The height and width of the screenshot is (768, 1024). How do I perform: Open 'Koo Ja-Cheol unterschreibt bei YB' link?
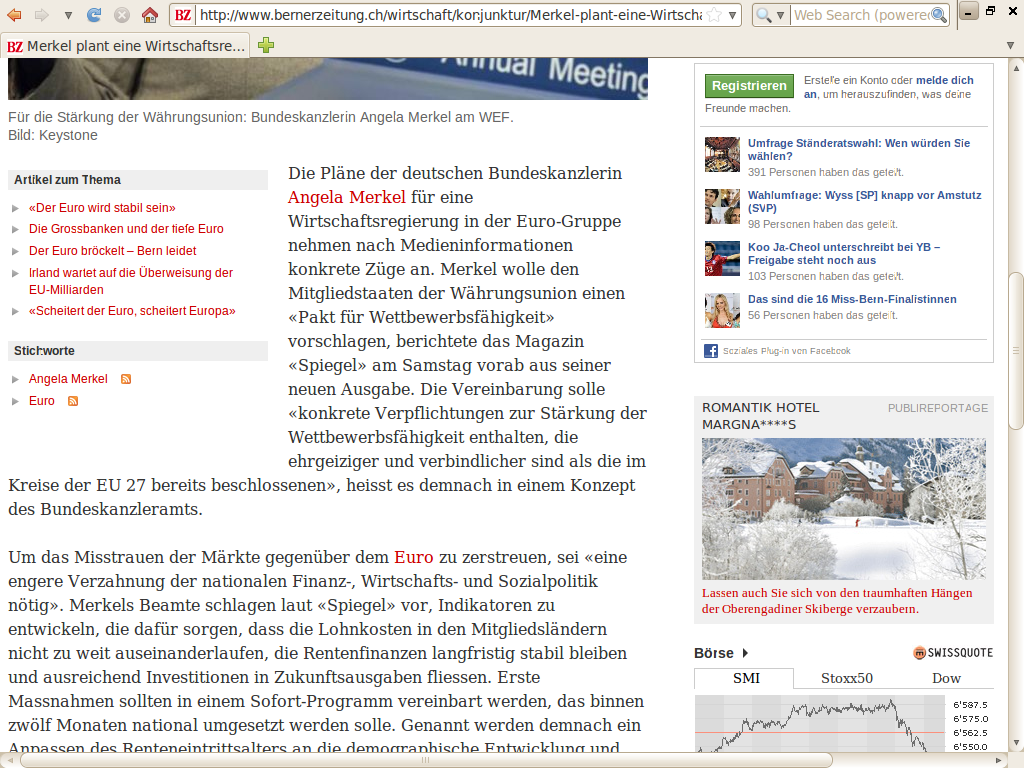[844, 253]
